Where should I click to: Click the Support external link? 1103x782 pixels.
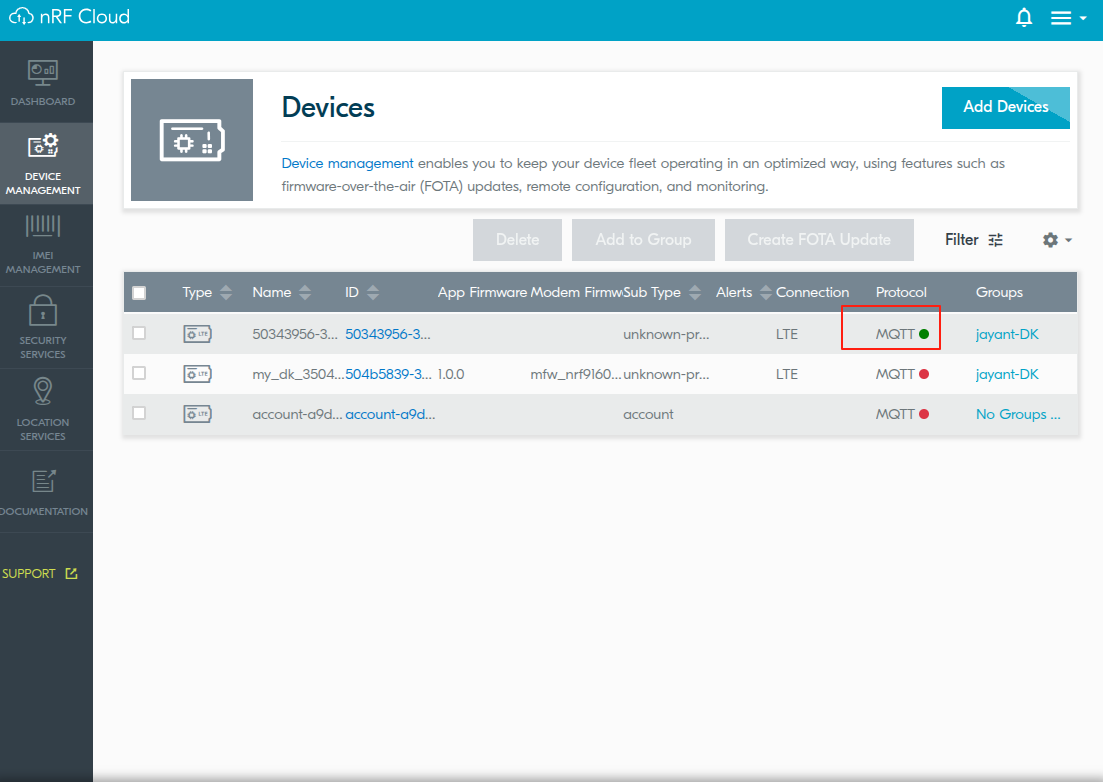39,574
